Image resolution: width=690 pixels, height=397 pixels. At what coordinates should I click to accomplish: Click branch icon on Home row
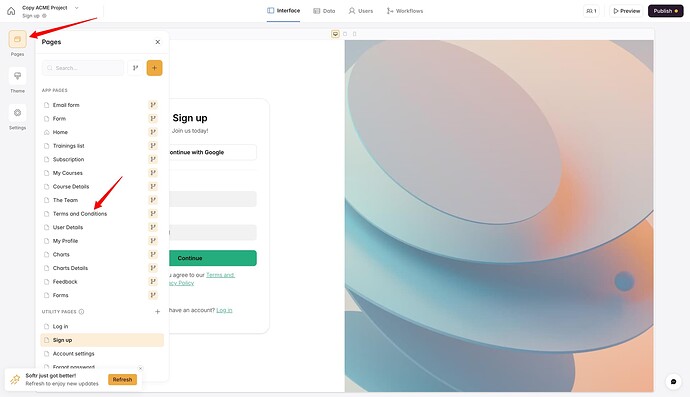pos(153,132)
